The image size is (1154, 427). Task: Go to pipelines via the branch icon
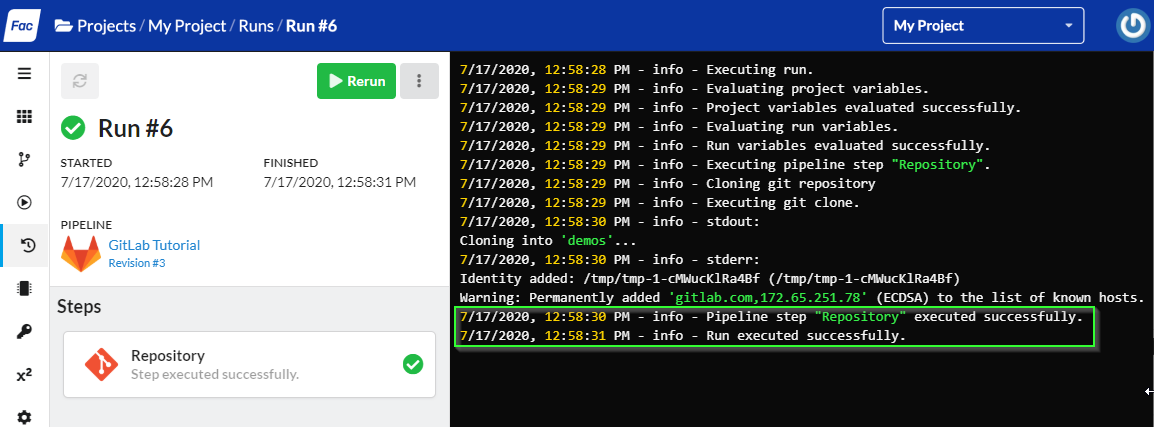coord(24,159)
